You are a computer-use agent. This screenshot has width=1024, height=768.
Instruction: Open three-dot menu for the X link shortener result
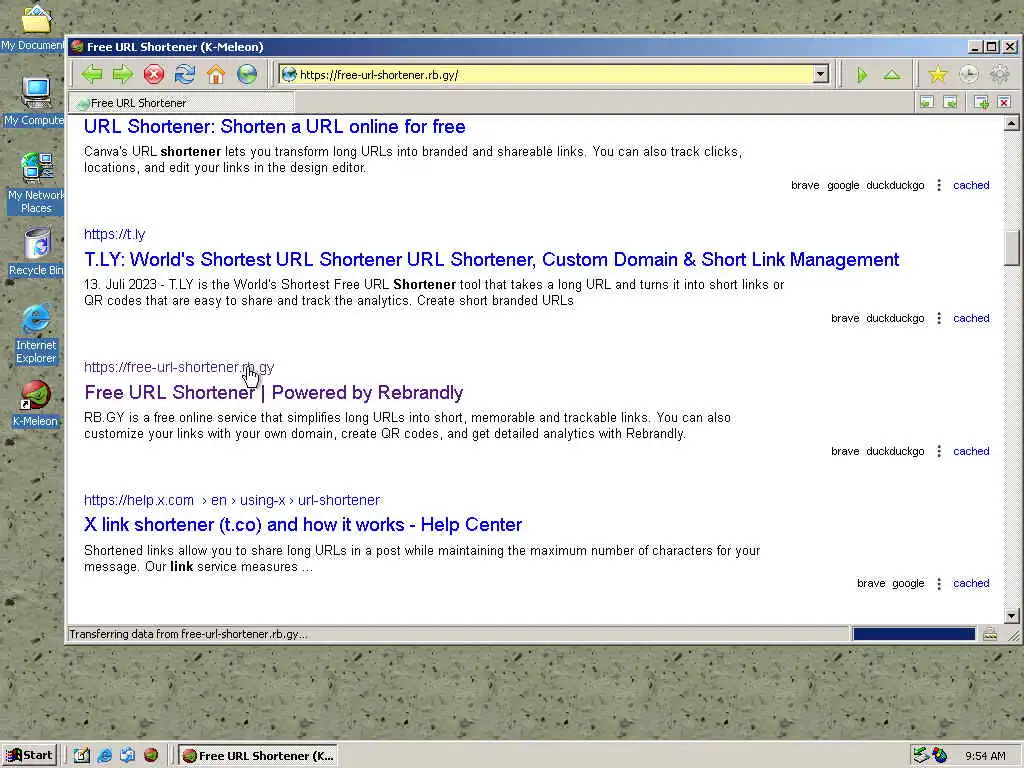939,584
